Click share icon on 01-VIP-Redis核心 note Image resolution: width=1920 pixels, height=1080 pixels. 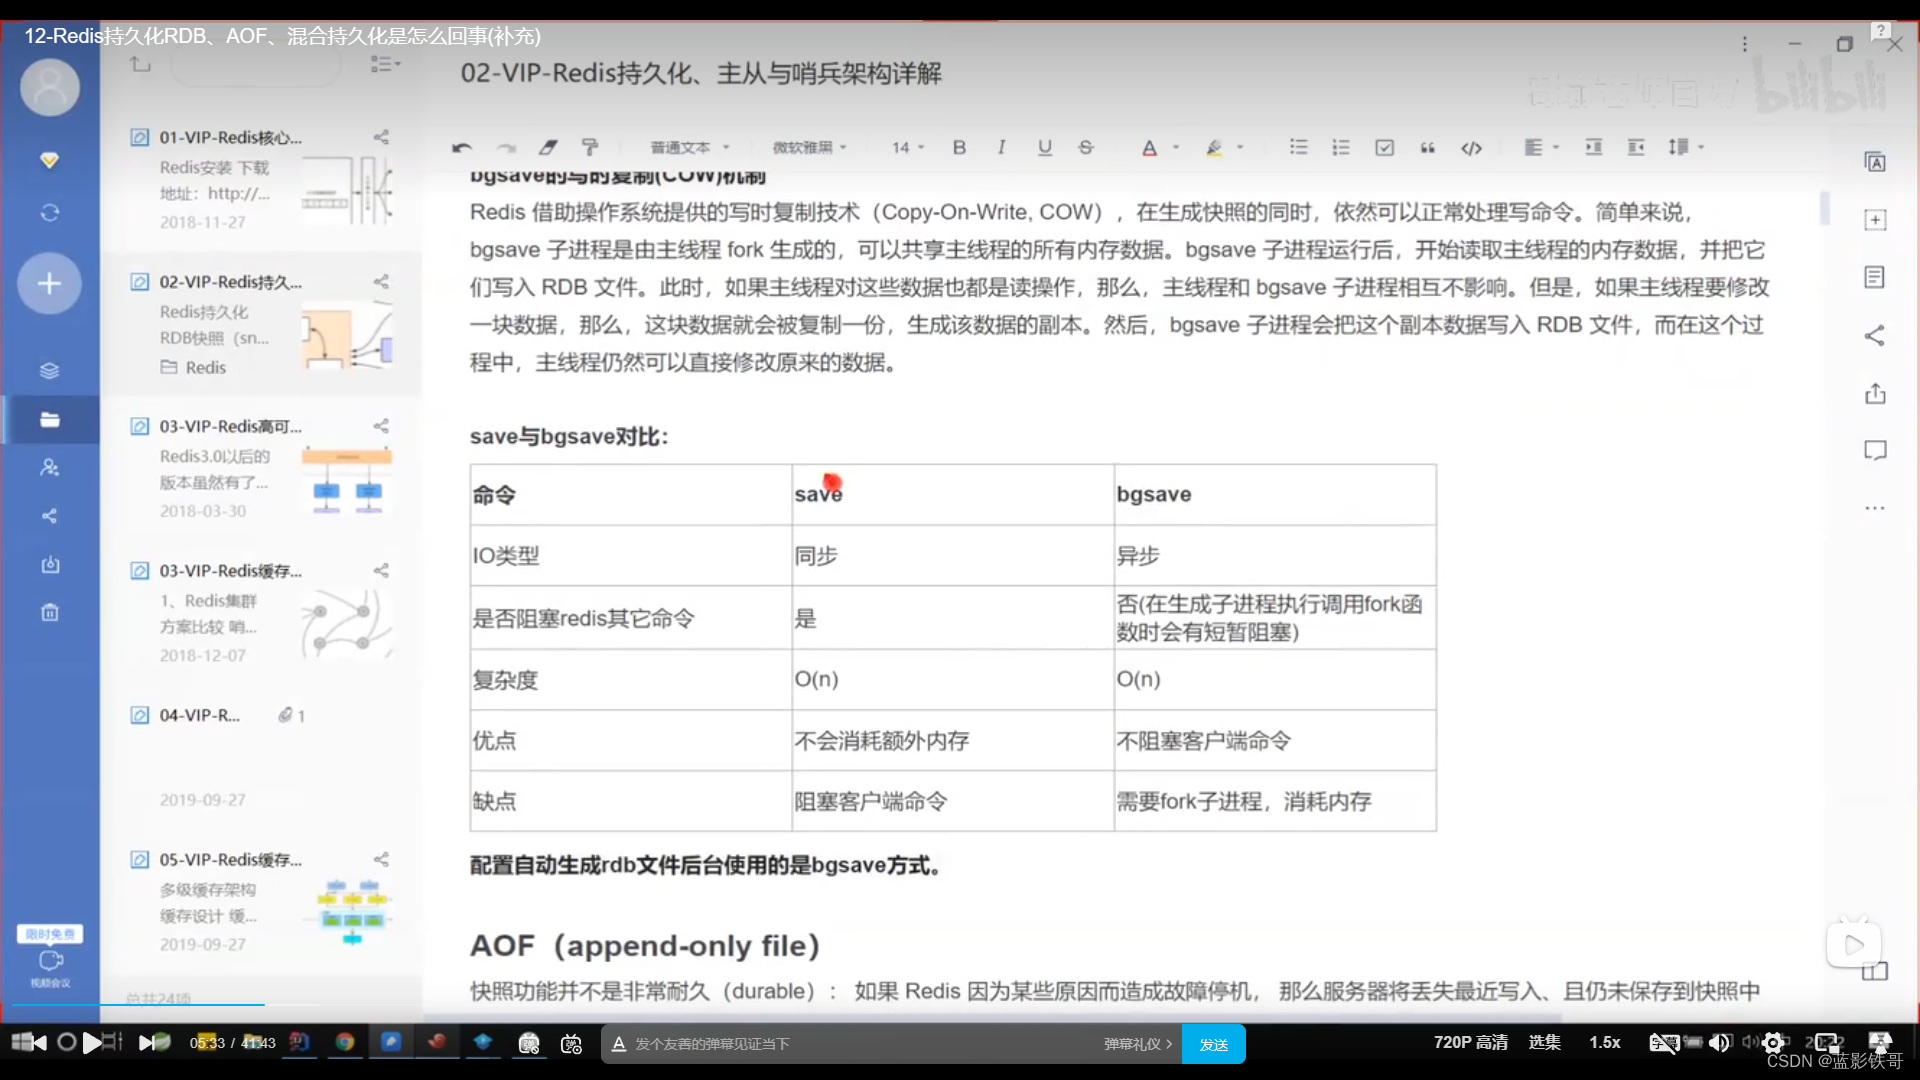[381, 137]
